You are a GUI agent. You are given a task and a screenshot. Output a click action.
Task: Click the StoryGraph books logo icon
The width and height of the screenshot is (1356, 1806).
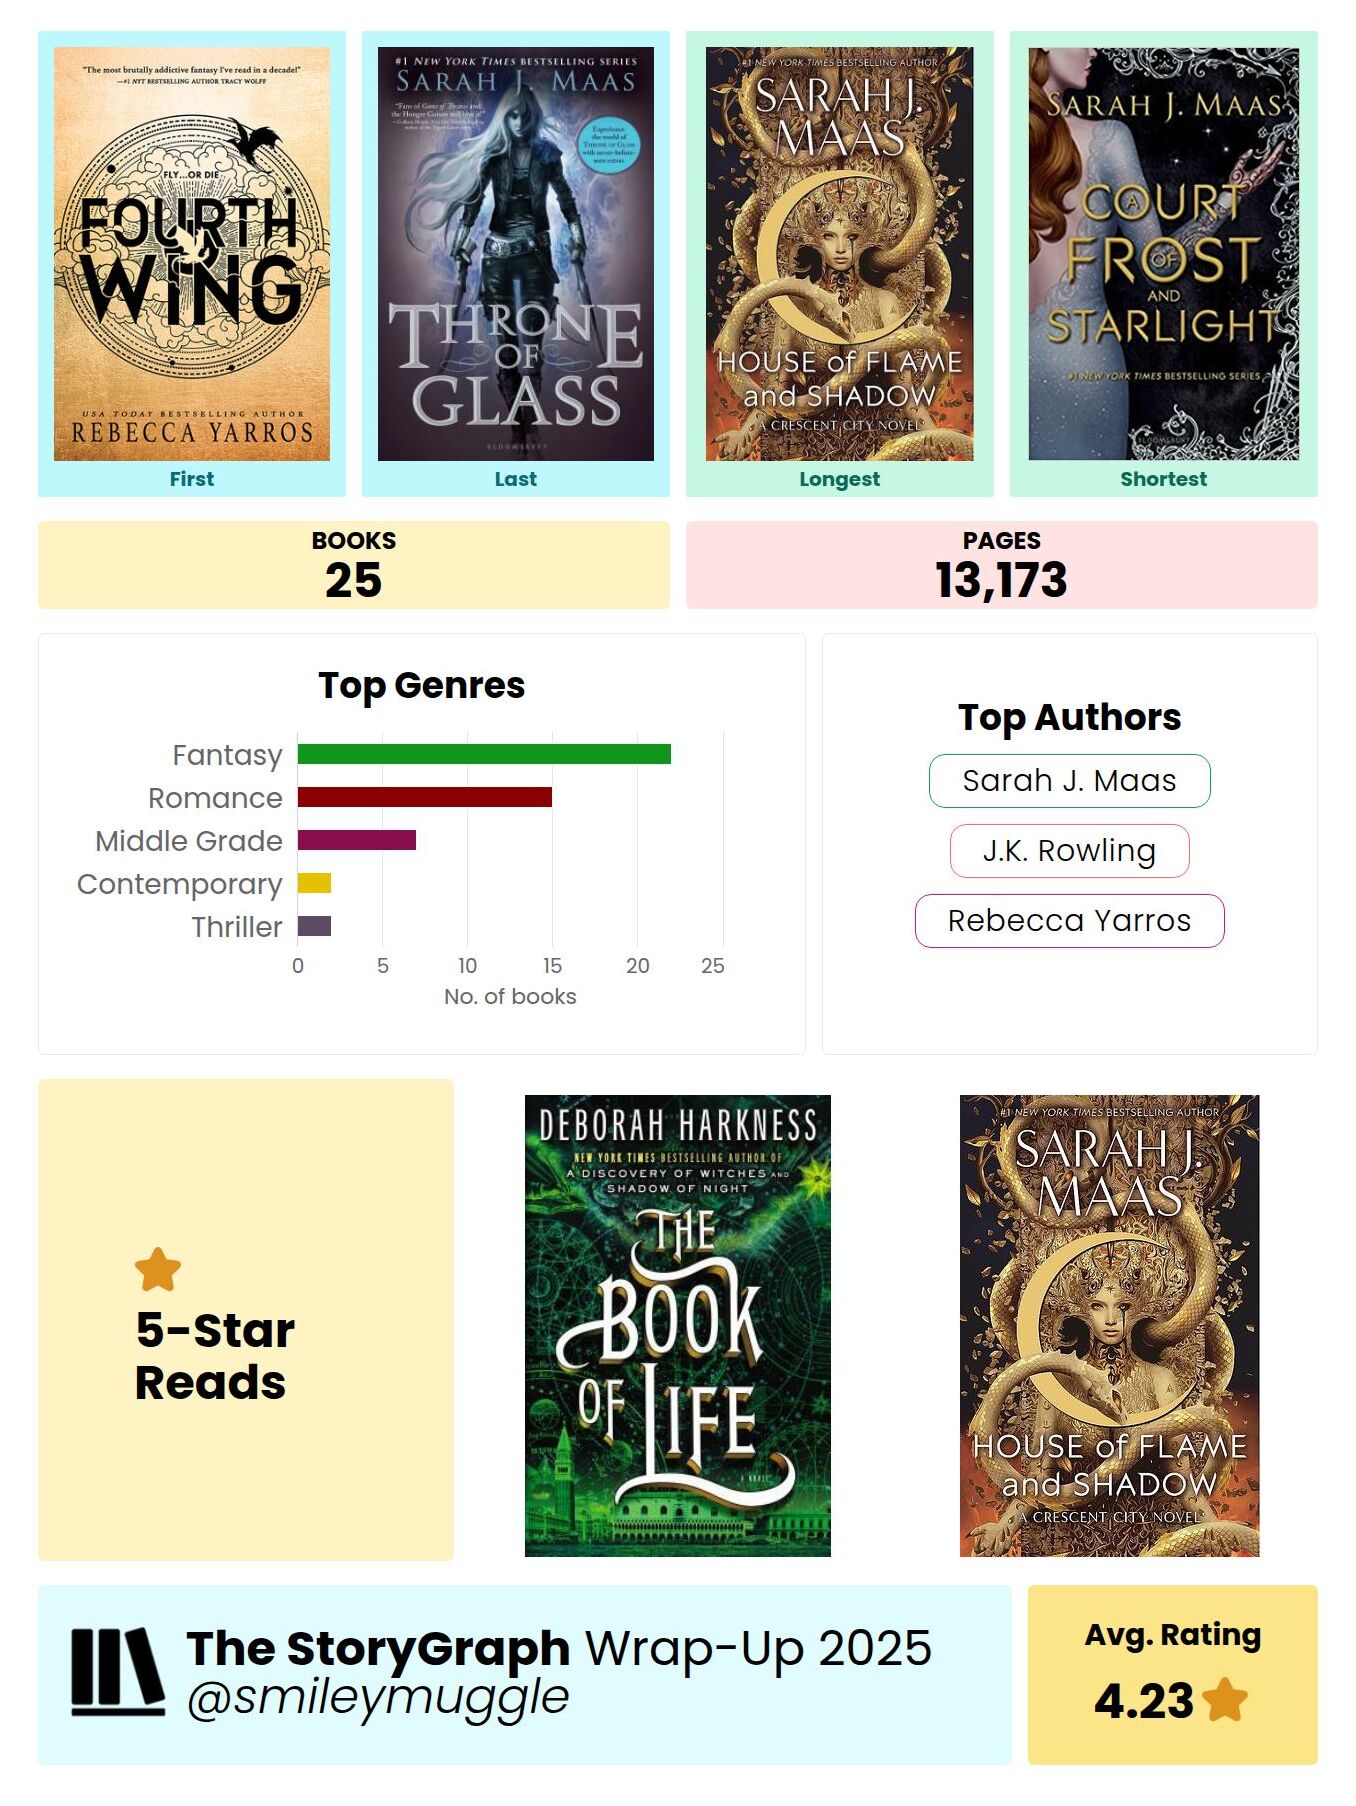click(117, 1672)
